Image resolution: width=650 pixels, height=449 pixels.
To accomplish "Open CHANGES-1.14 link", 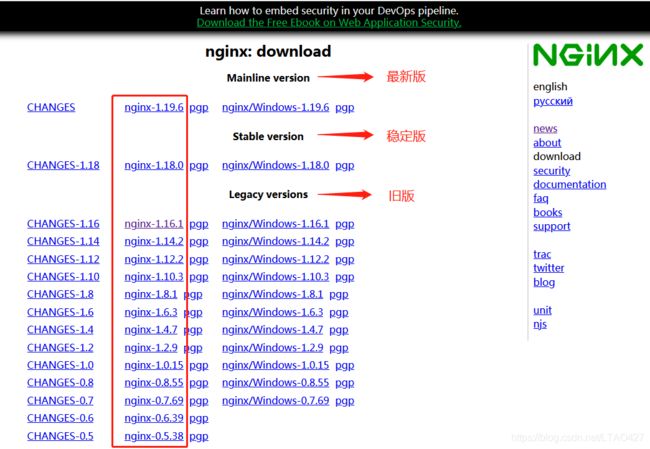I will click(x=63, y=241).
